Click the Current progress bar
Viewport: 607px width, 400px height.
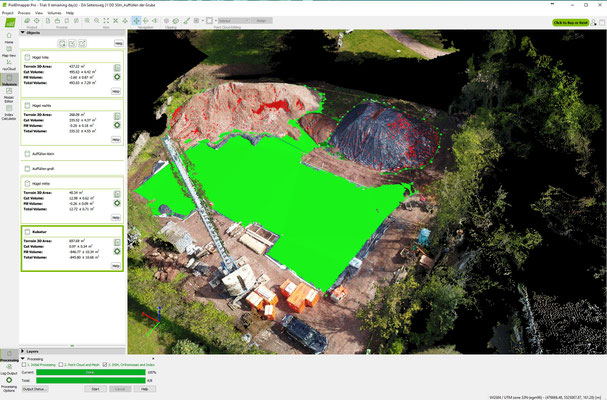[x=91, y=373]
